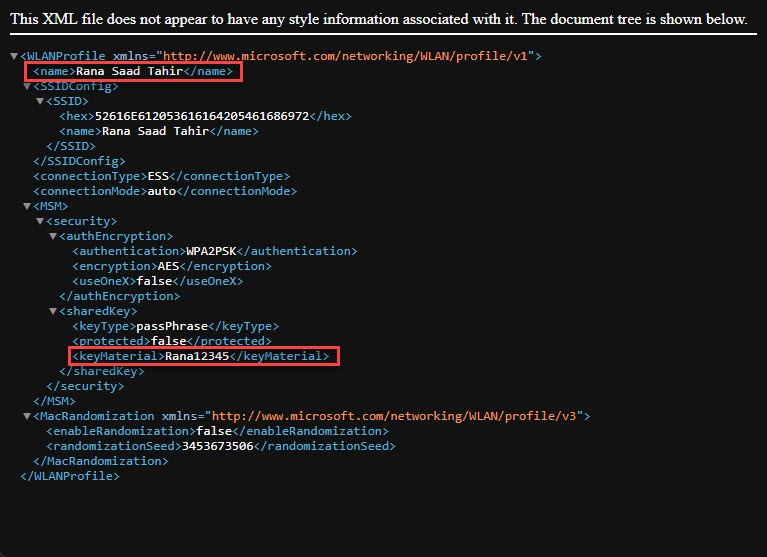The height and width of the screenshot is (557, 767).
Task: Click the connectionType ESS line
Action: click(x=161, y=176)
